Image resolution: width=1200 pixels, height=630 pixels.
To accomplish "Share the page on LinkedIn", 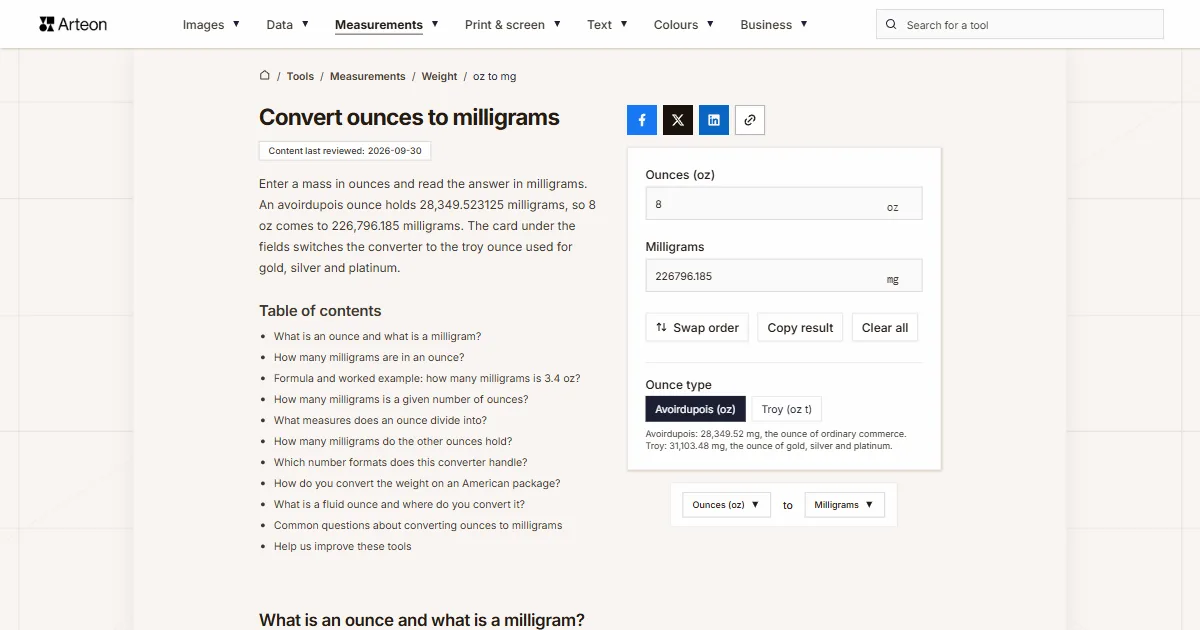I will point(714,120).
